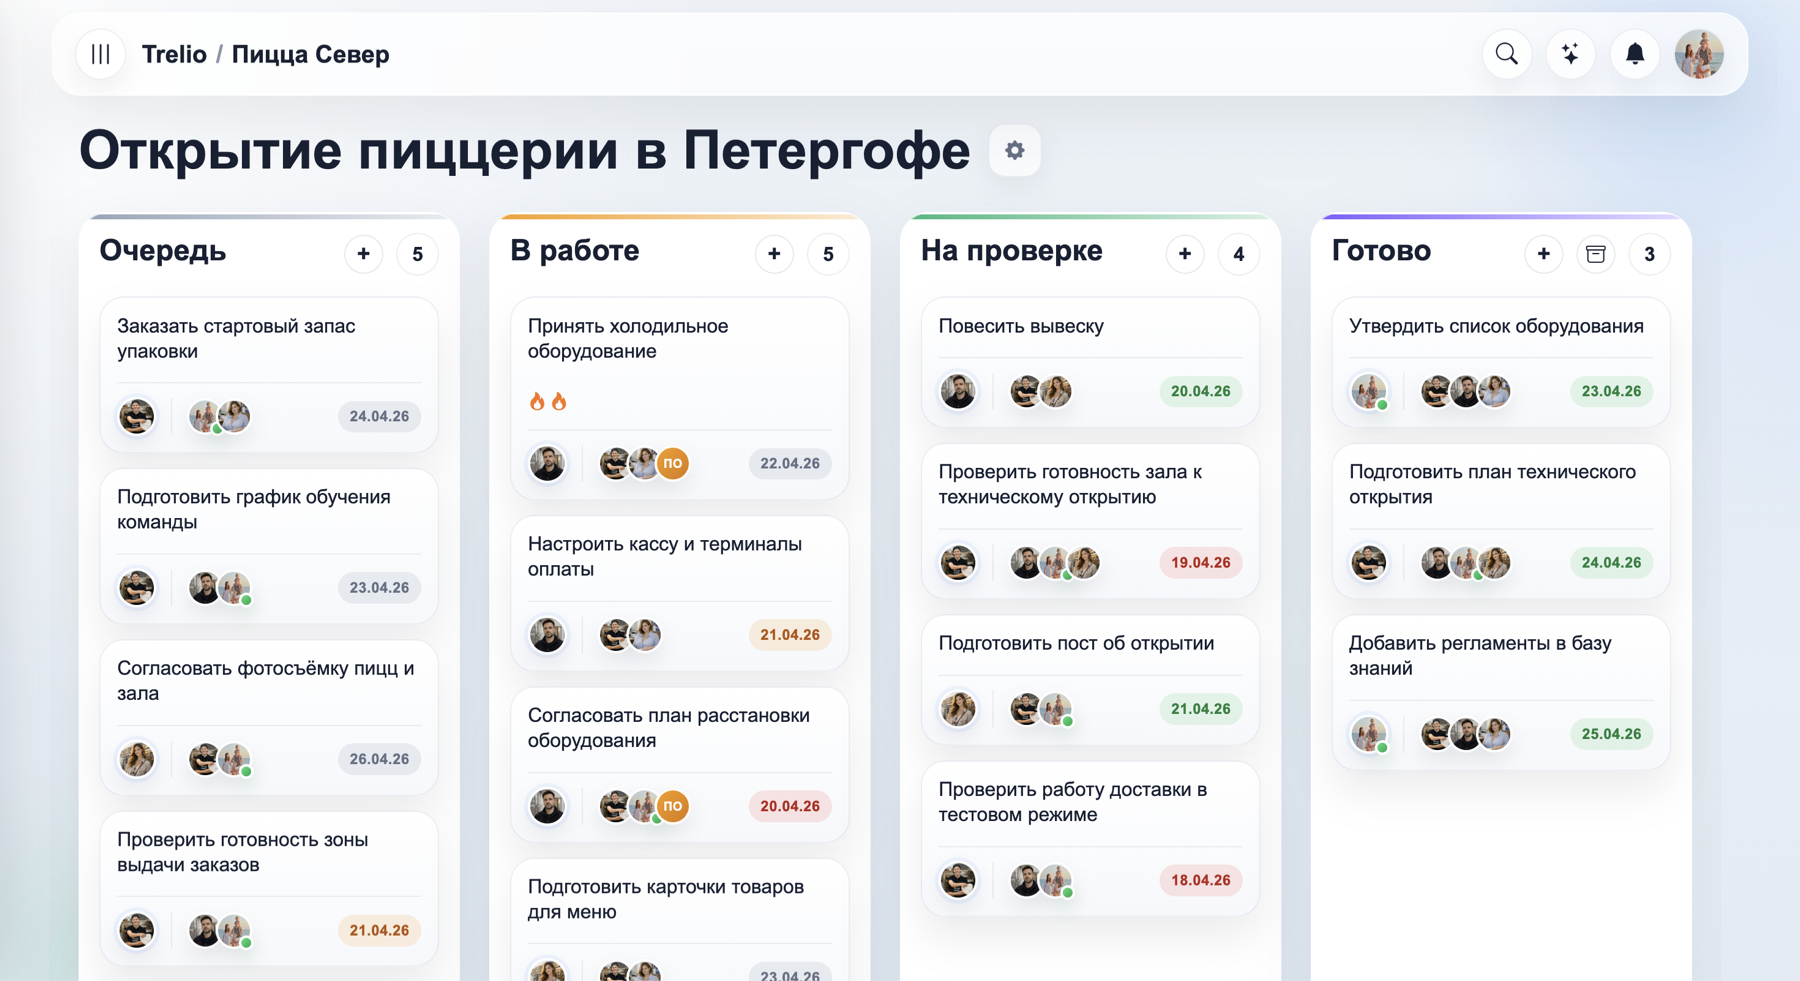Open user profile avatar in header
1800x981 pixels.
[1699, 54]
